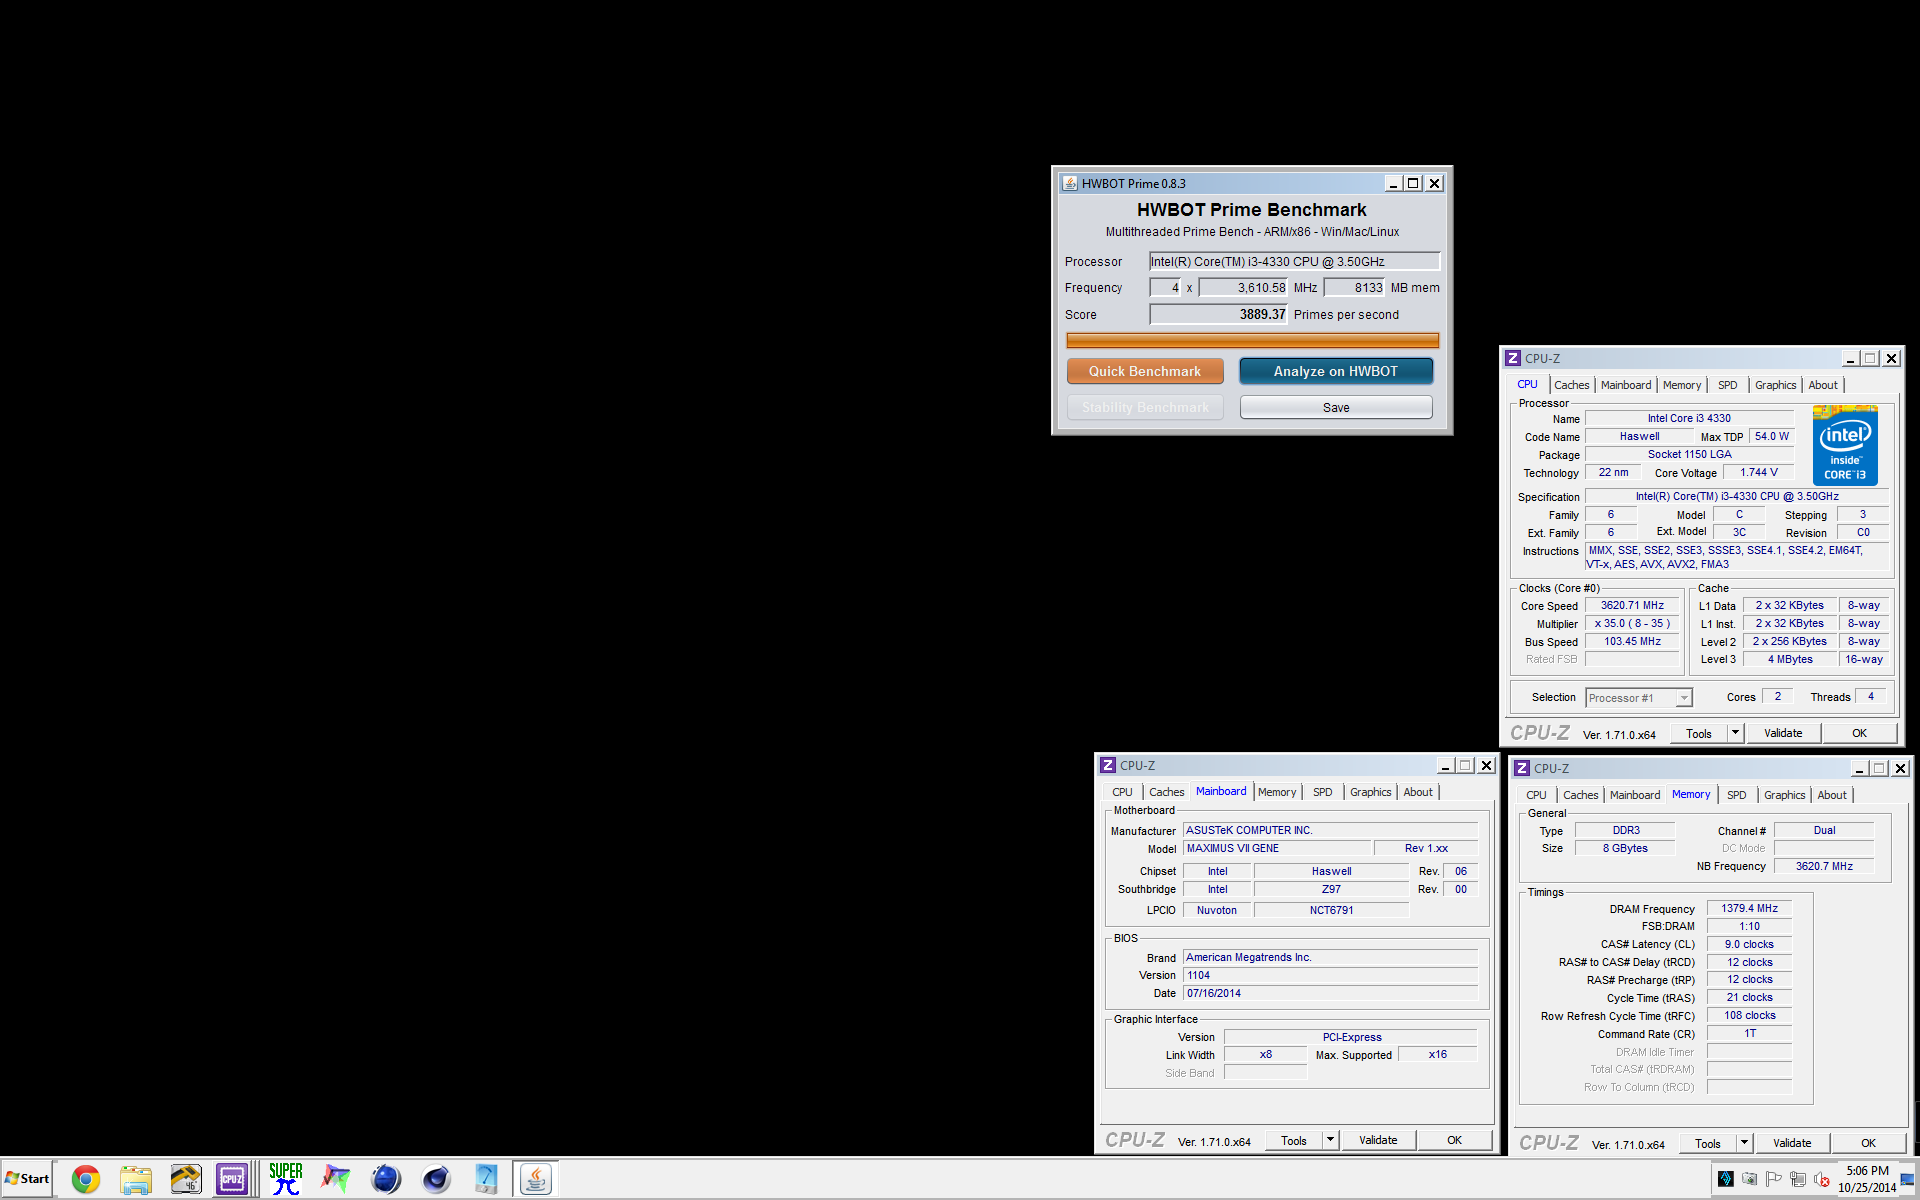
Task: Click the Z icon in Mainboard CPU-Z title bar
Action: 1108,765
